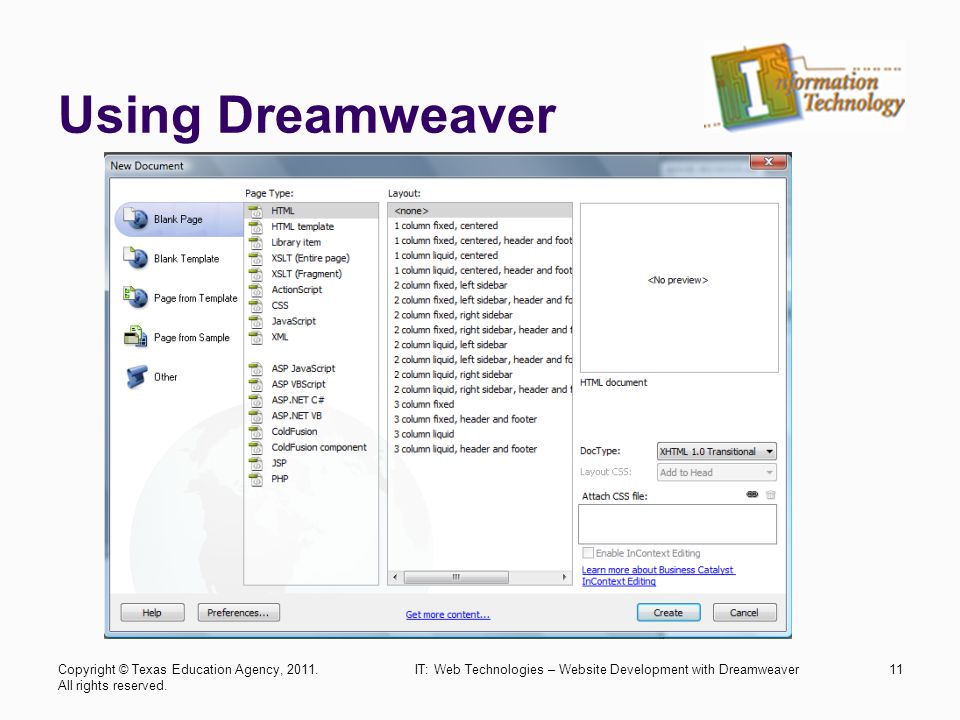Click the XML file icon
Screen dimensions: 960x720
click(x=256, y=337)
